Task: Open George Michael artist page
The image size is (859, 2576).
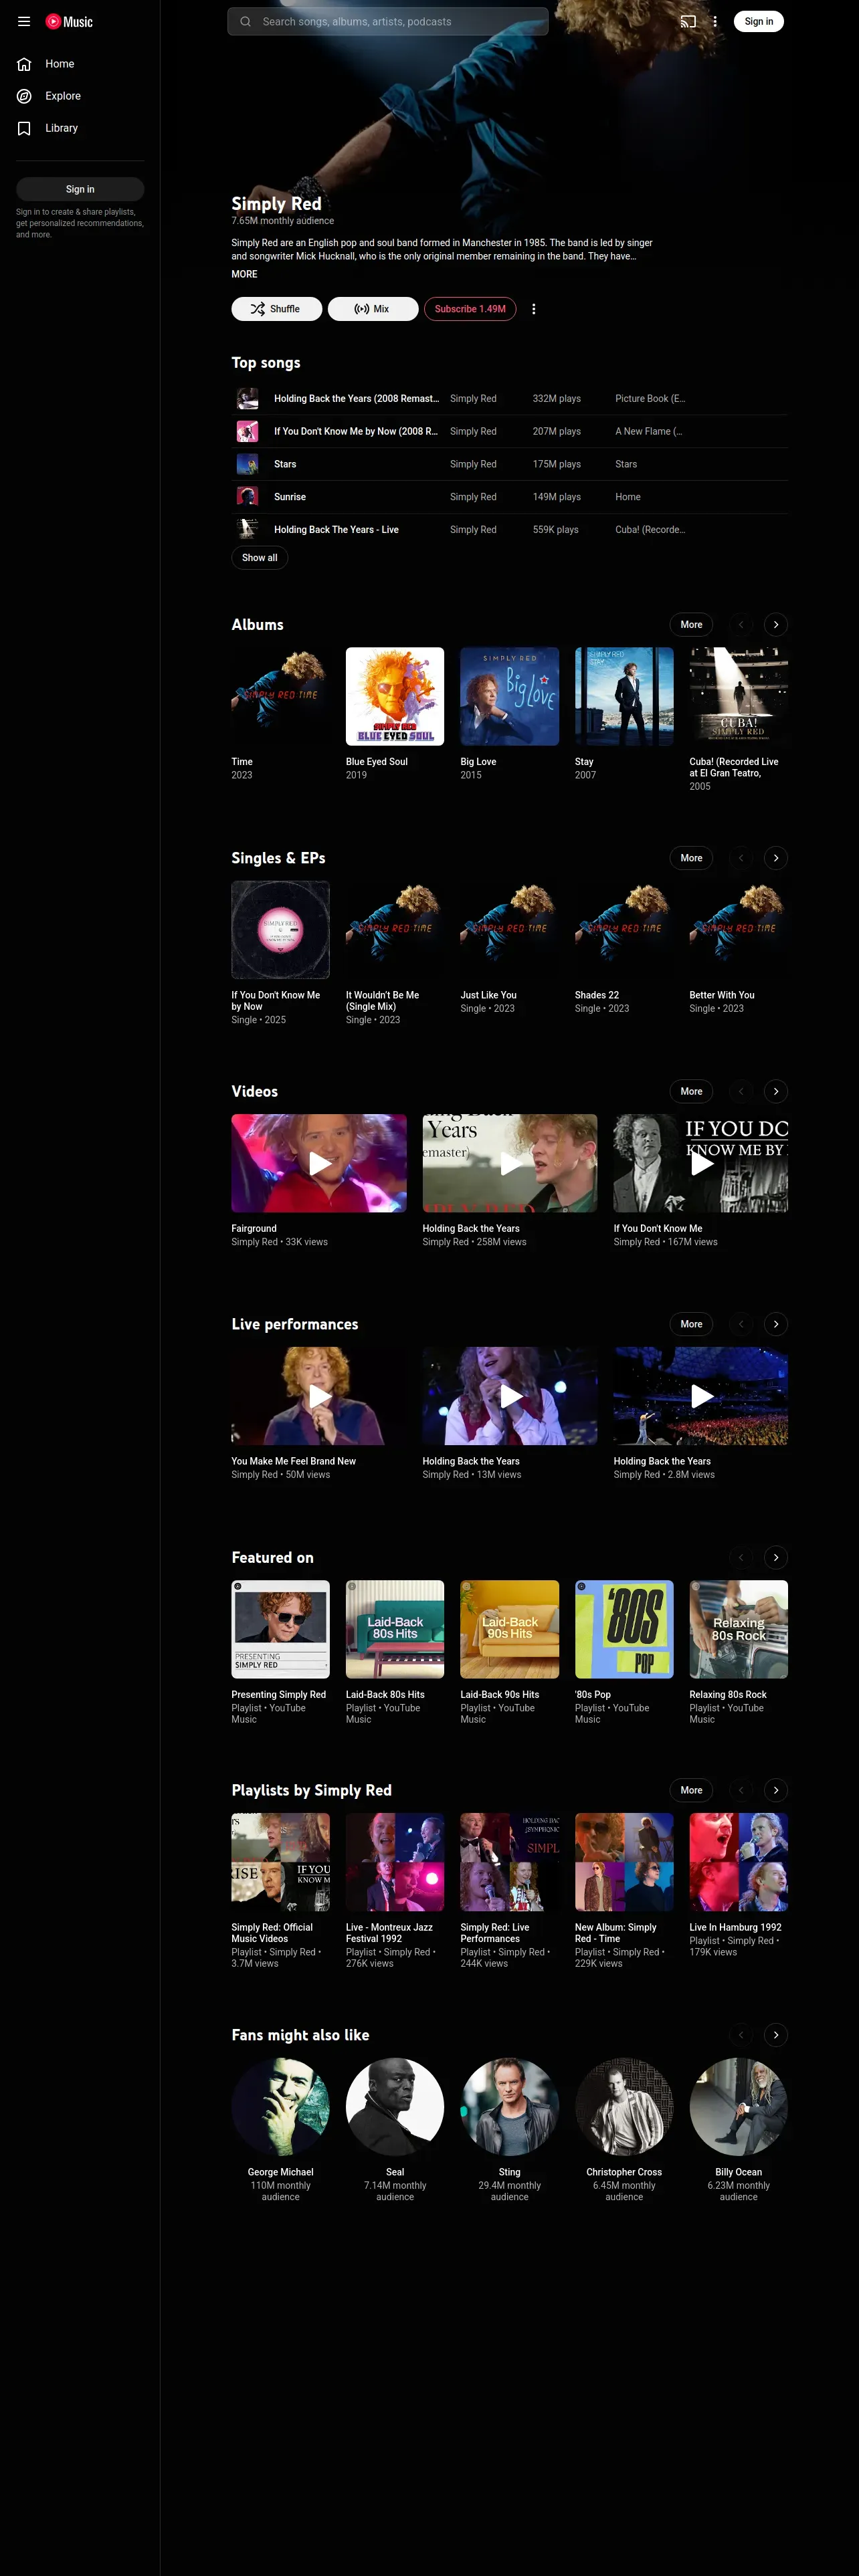Action: pyautogui.click(x=280, y=2107)
